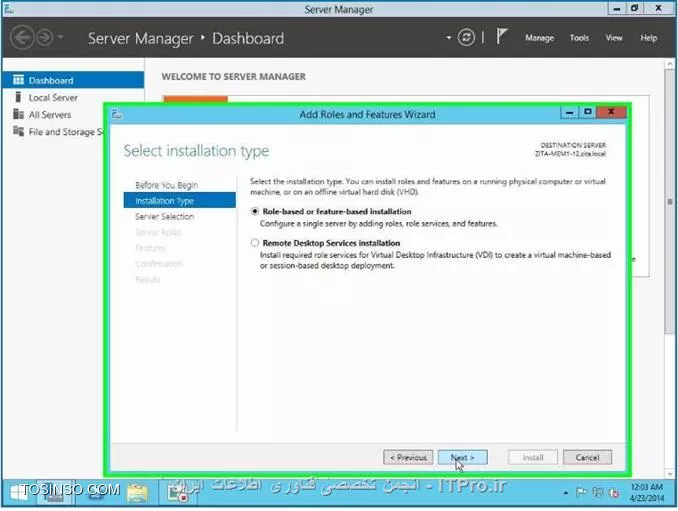This screenshot has height=511, width=678.
Task: Open the Tools menu
Action: click(579, 38)
